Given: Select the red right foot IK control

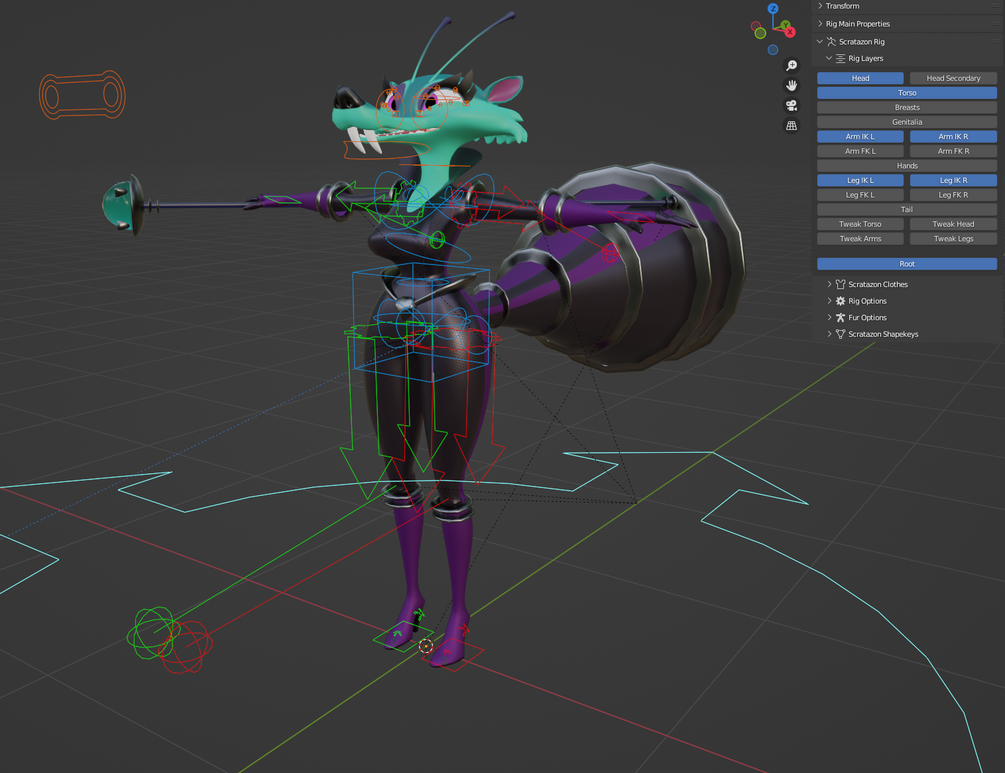Looking at the screenshot, I should point(452,654).
